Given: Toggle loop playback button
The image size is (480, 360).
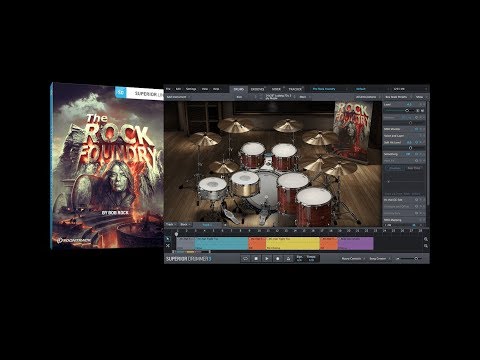Looking at the screenshot, I should (246, 258).
